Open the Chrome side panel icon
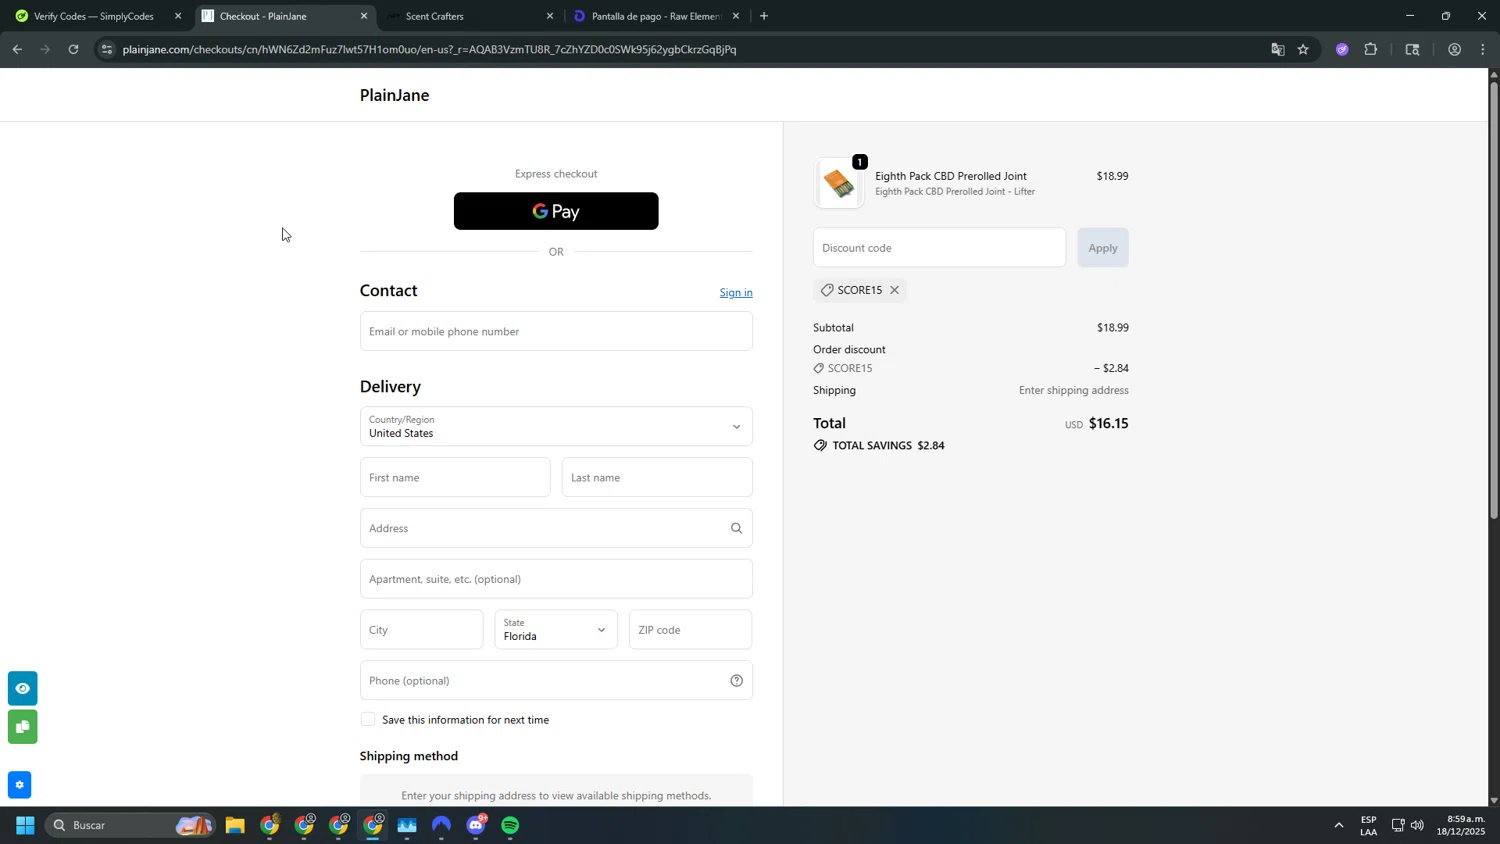 pos(1412,49)
